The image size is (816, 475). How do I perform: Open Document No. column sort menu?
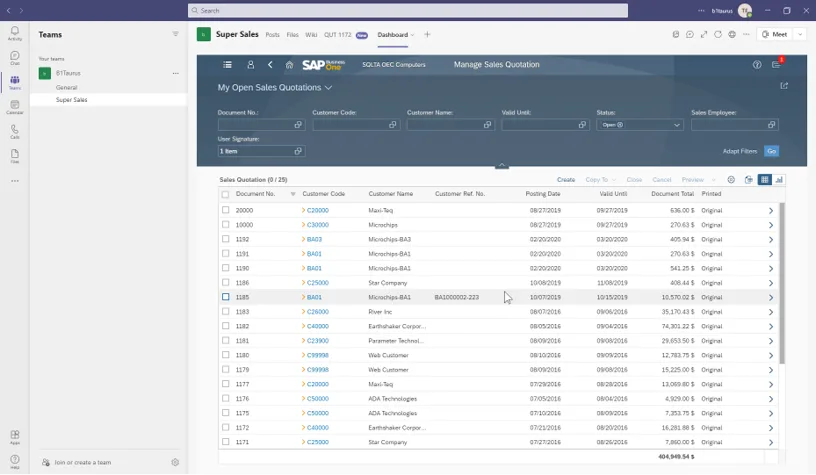point(293,194)
